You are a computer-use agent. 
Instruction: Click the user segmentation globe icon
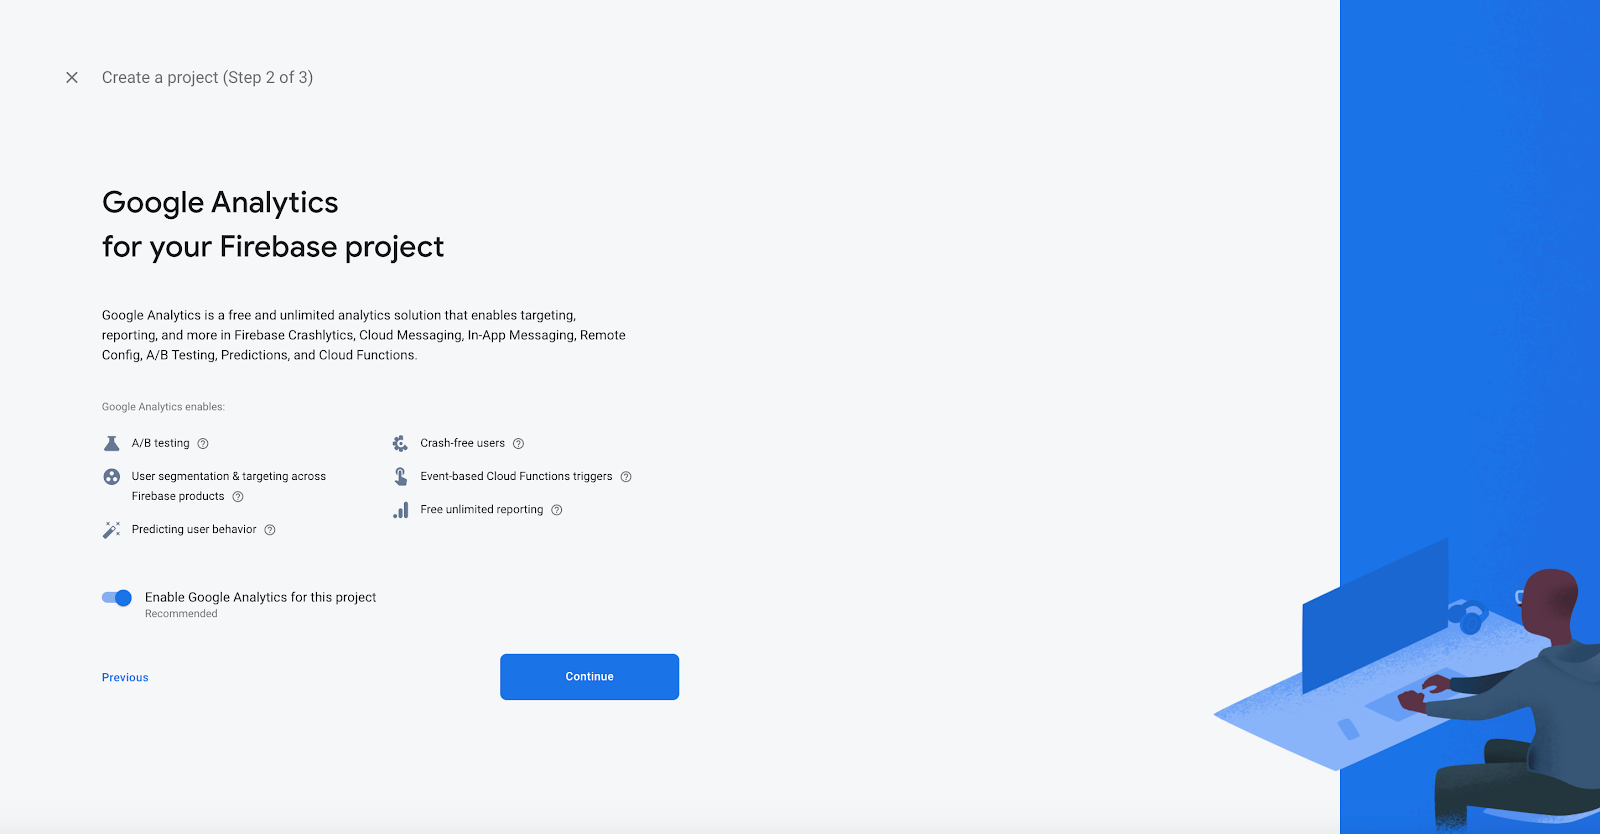(112, 477)
